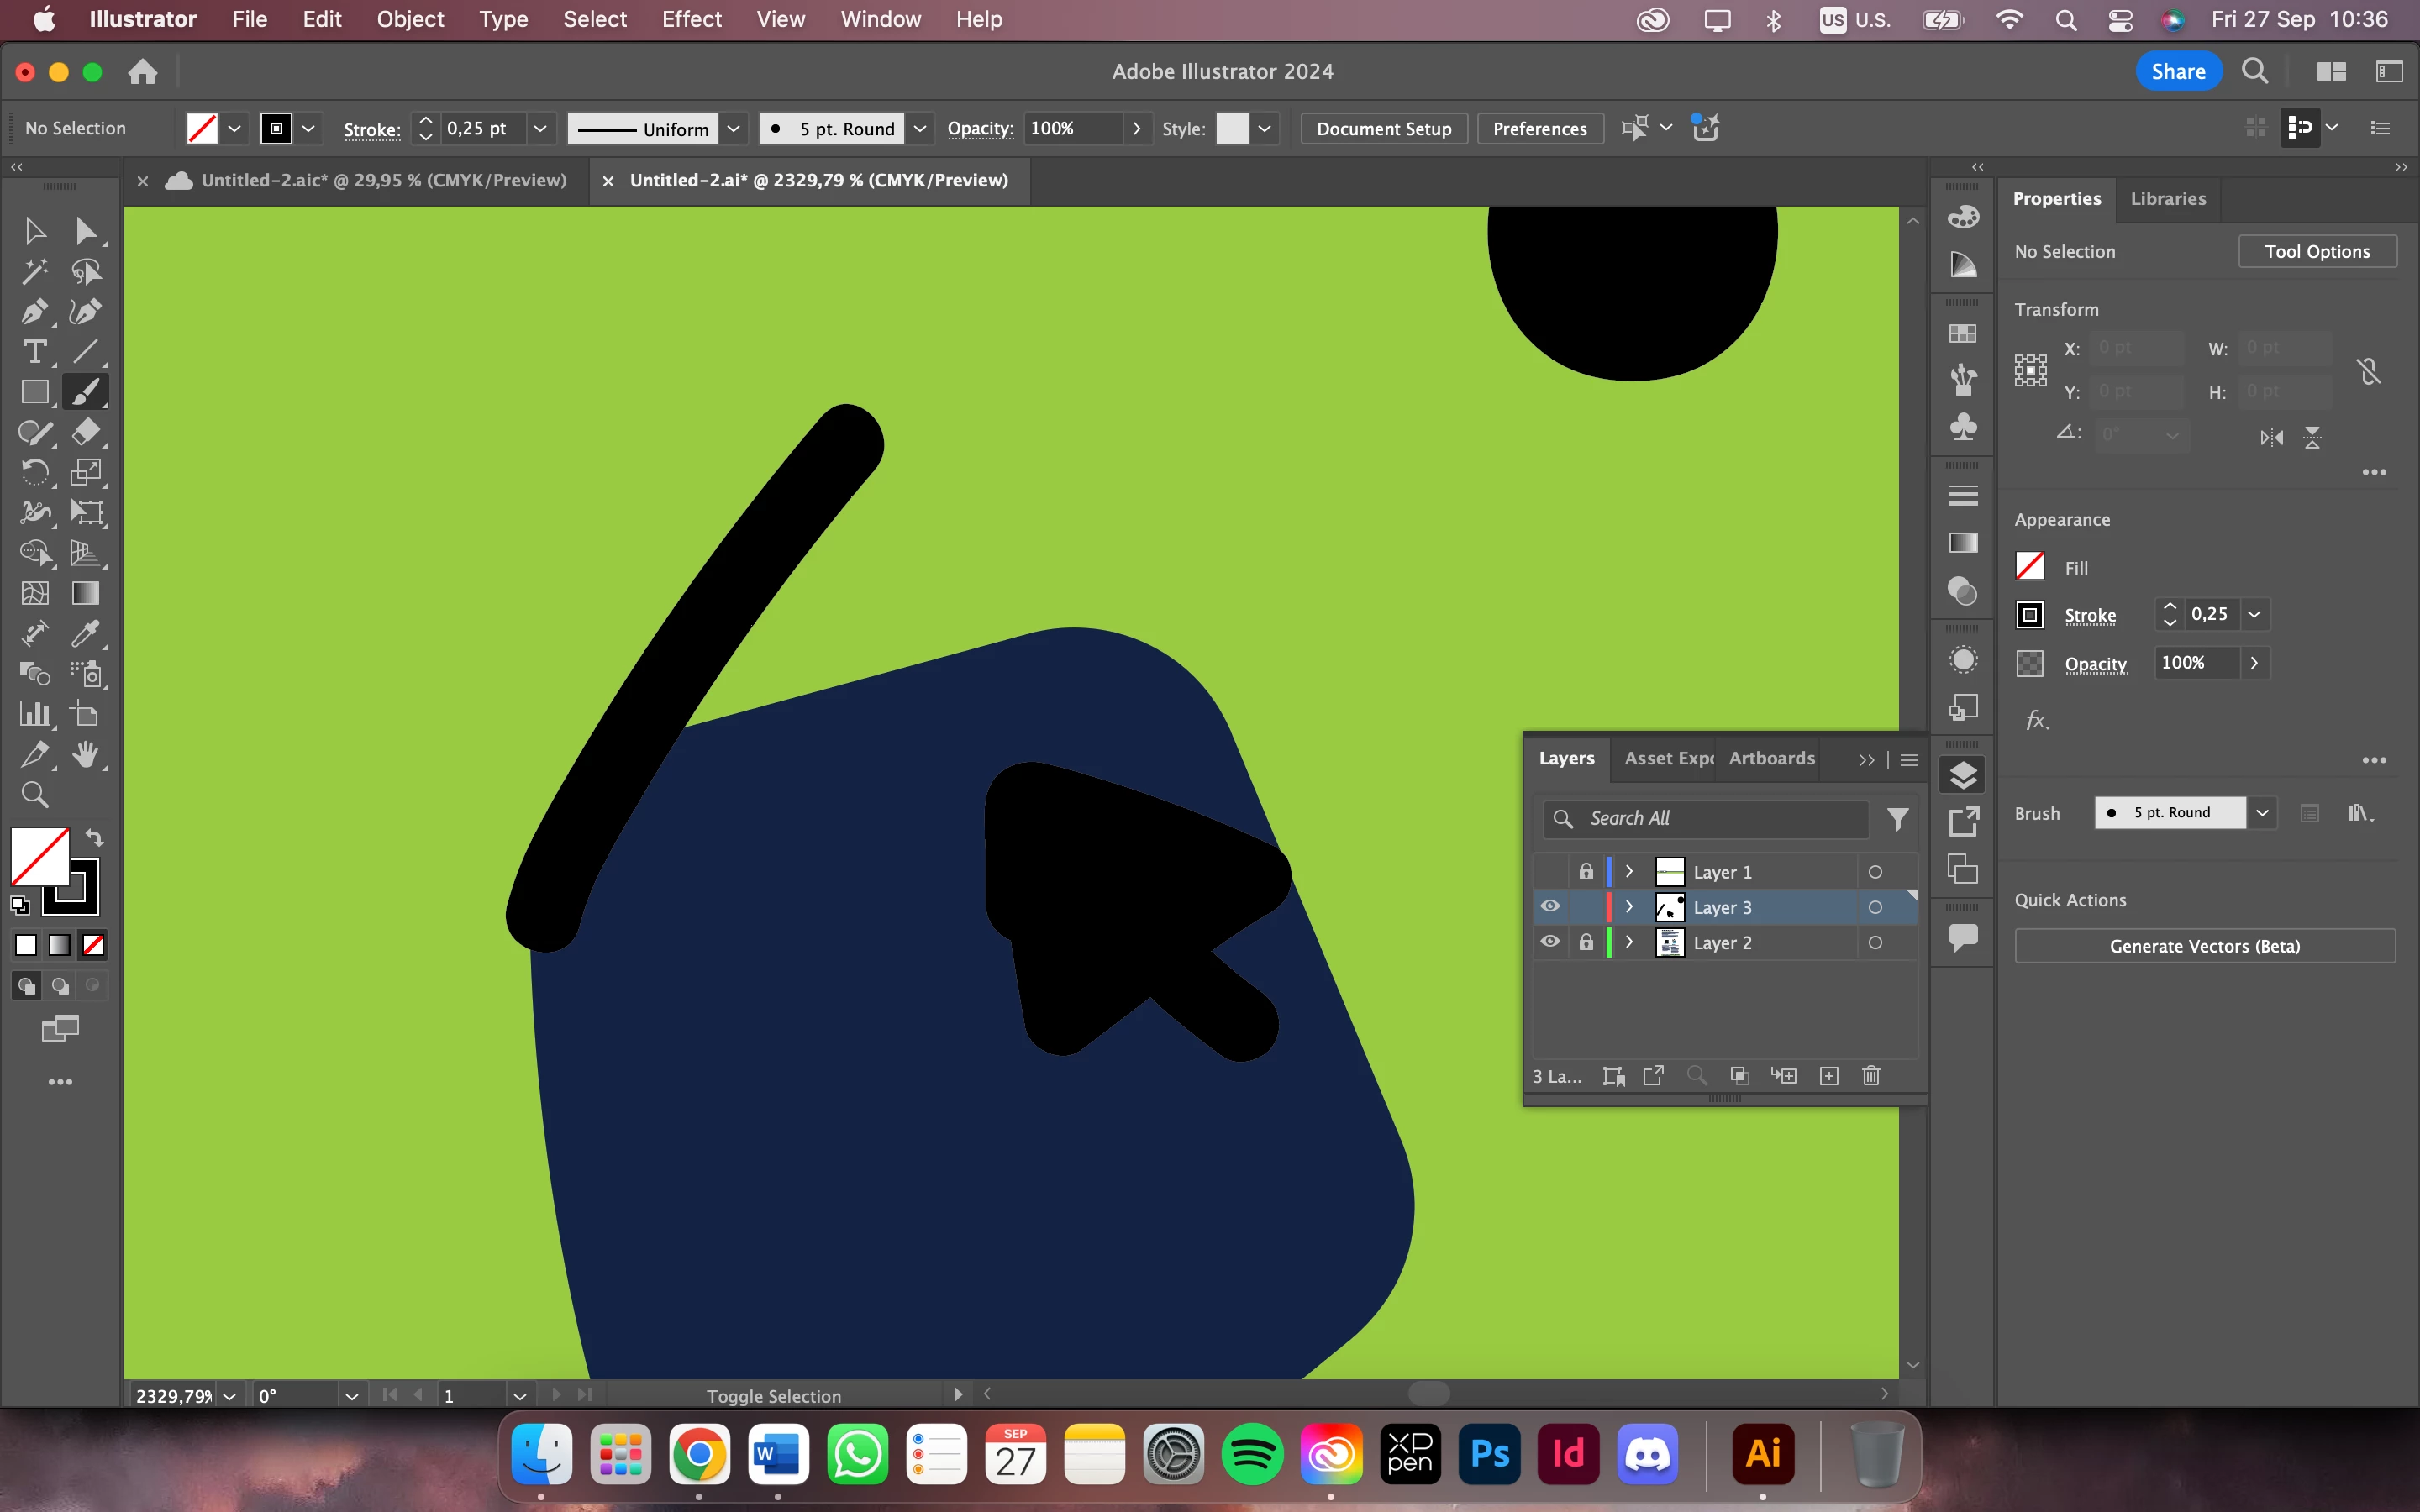Toggle visibility of Layer 2
Image resolution: width=2420 pixels, height=1512 pixels.
1550,942
